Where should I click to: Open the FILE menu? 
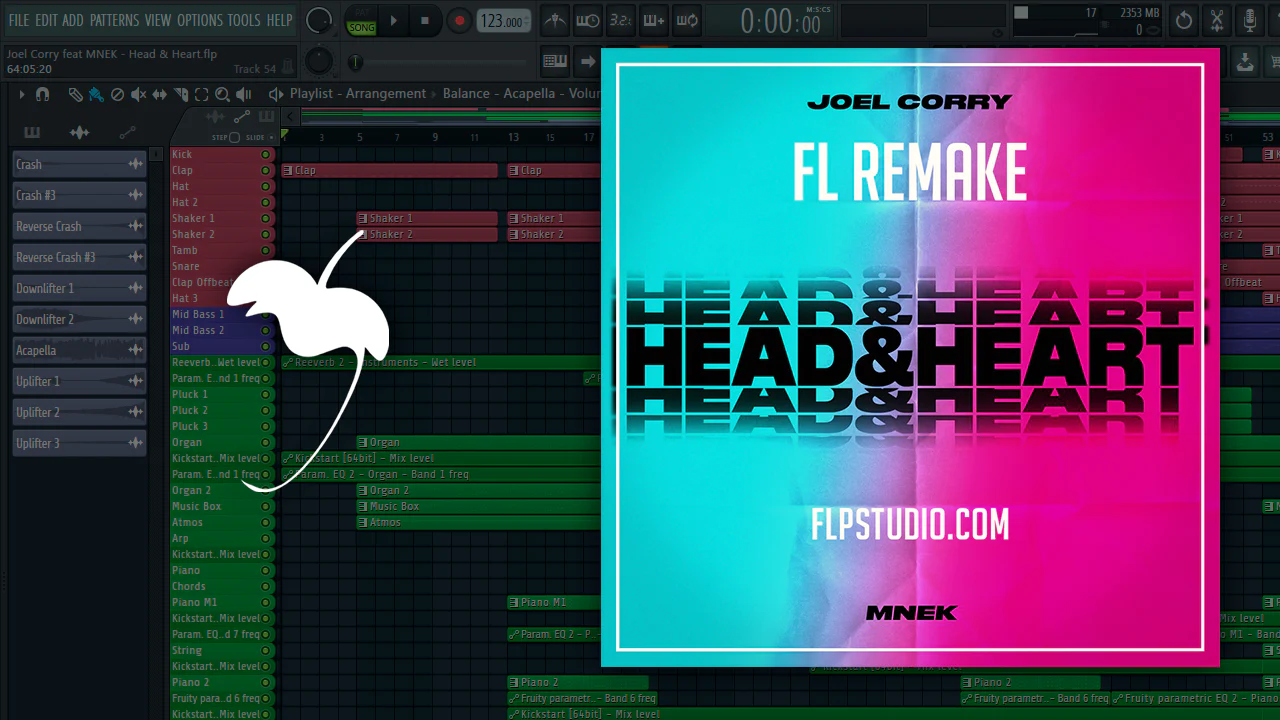click(19, 20)
